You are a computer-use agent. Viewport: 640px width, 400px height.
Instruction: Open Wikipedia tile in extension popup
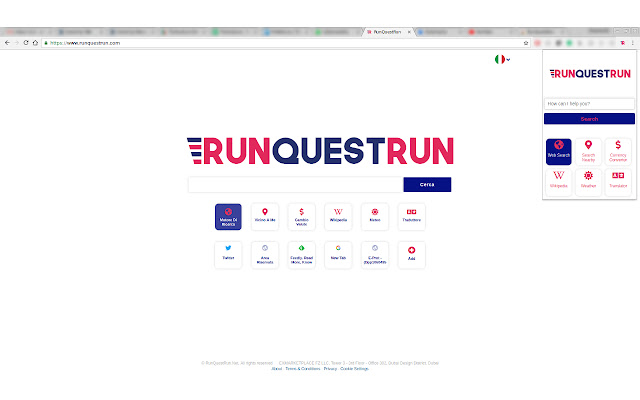pos(558,182)
